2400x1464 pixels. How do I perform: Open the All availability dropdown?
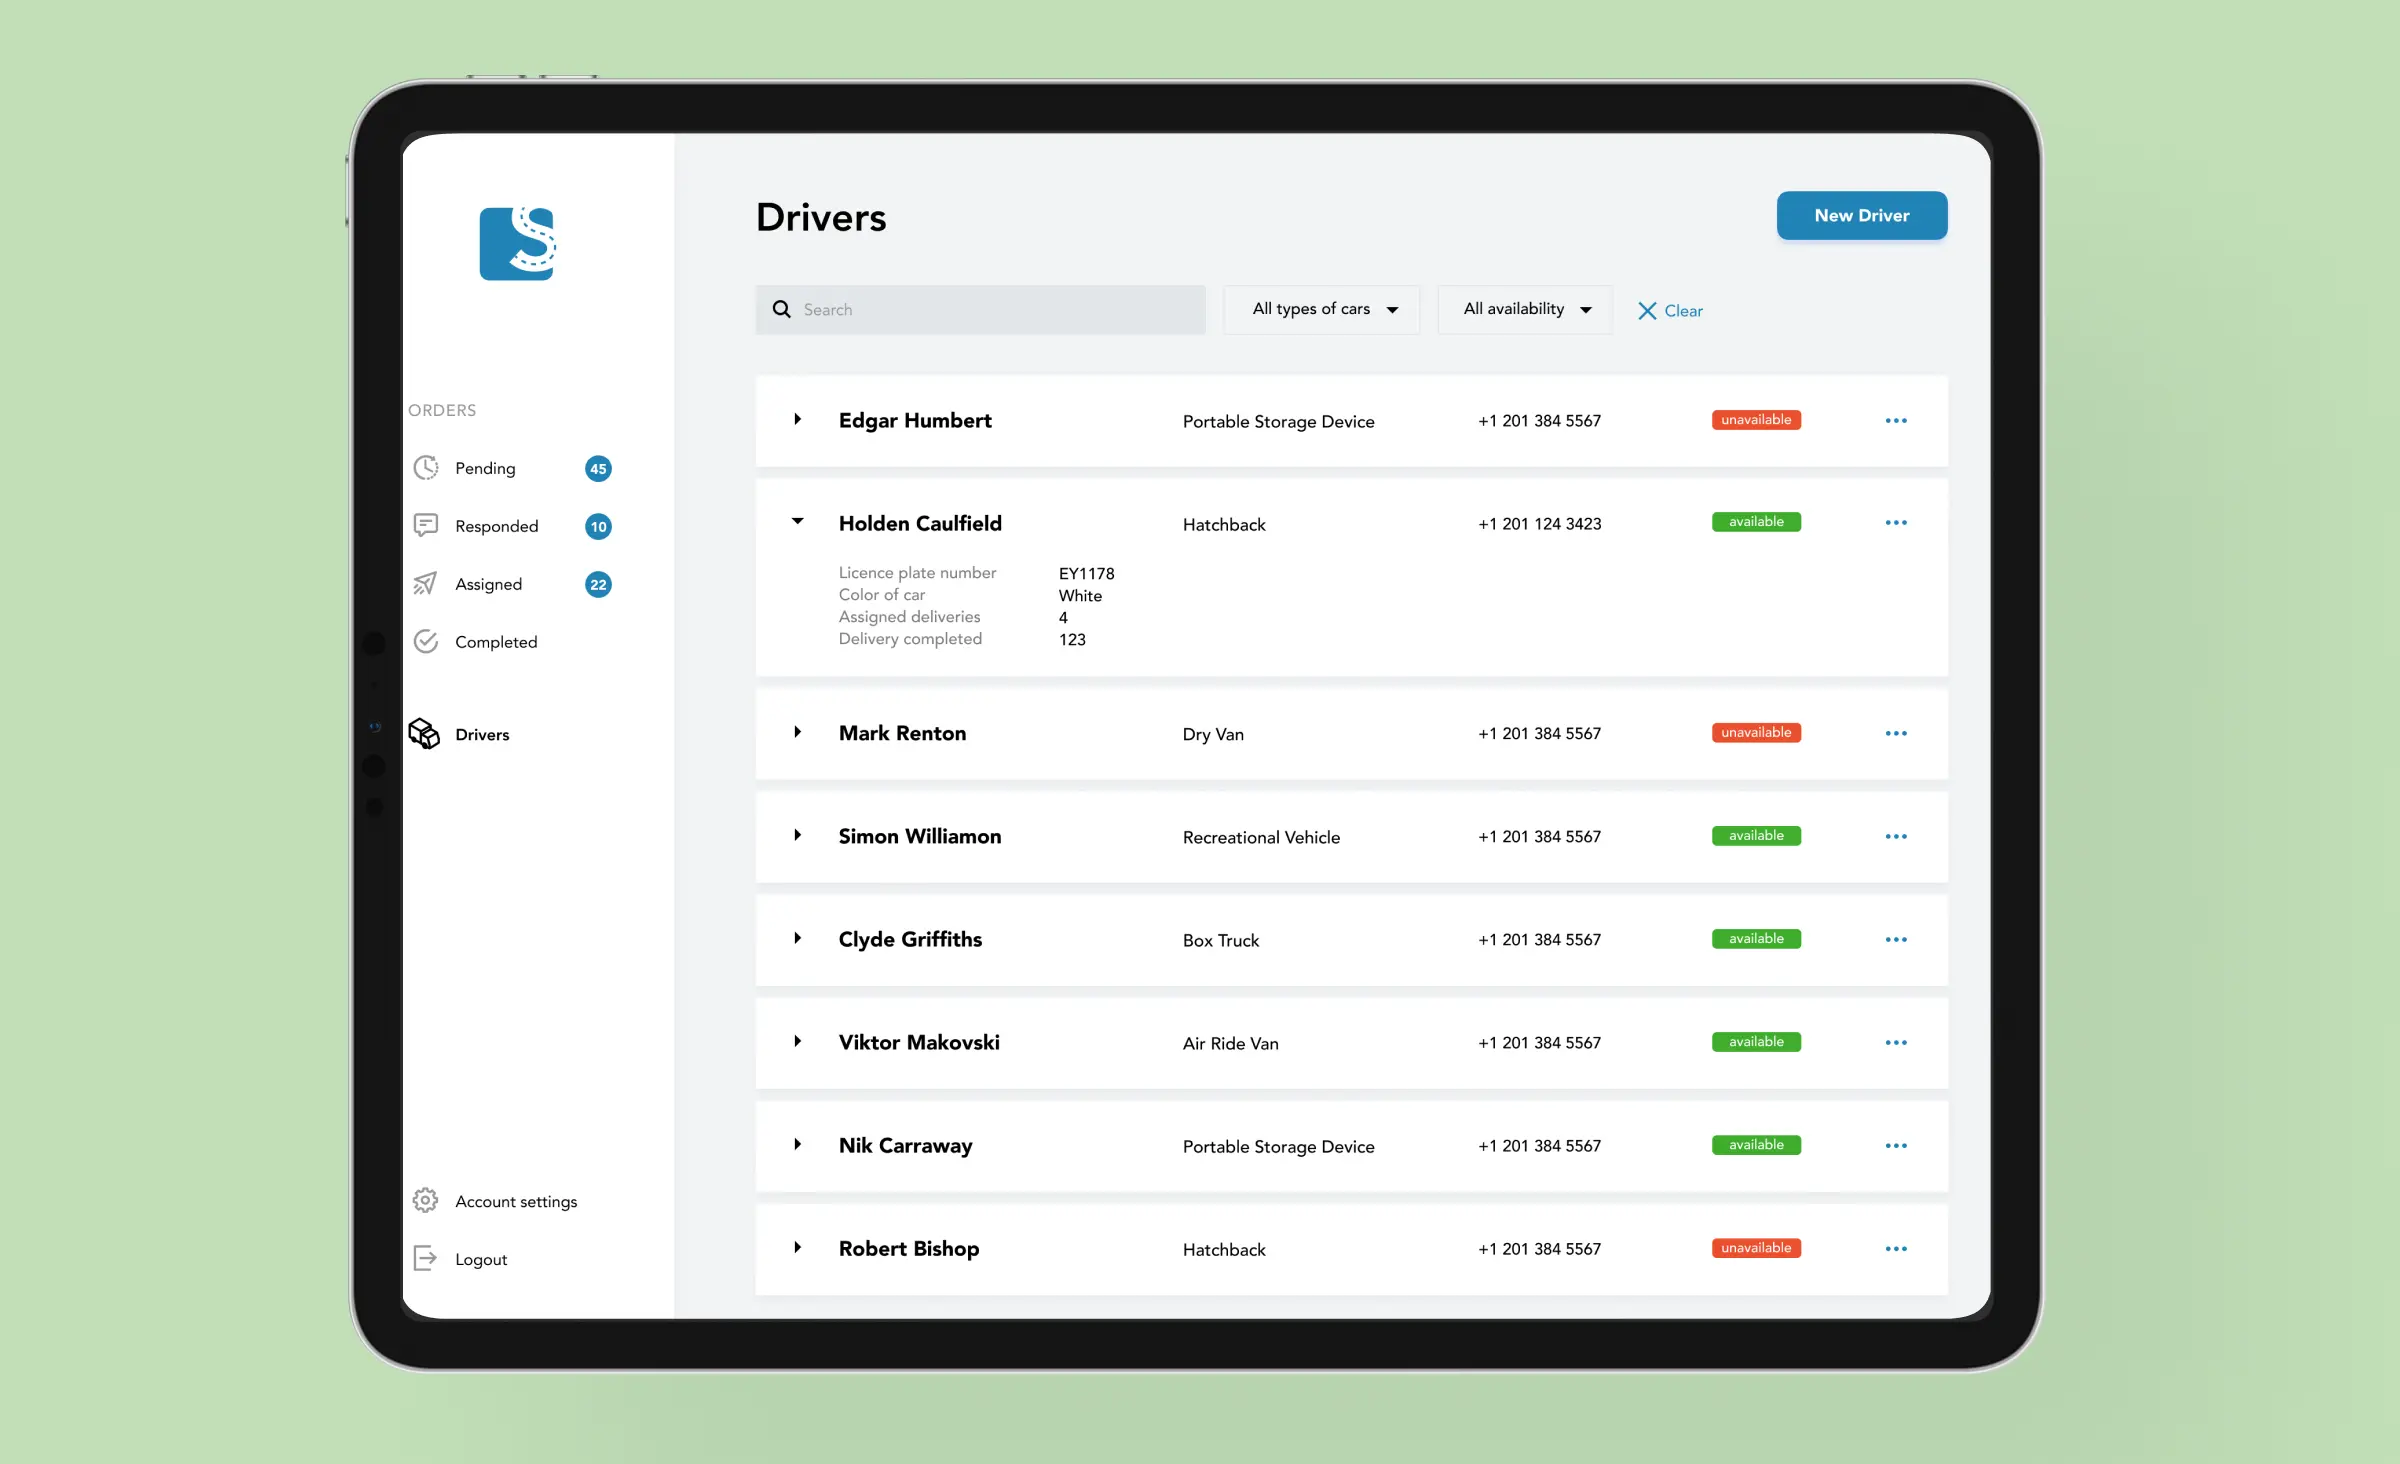pos(1526,309)
